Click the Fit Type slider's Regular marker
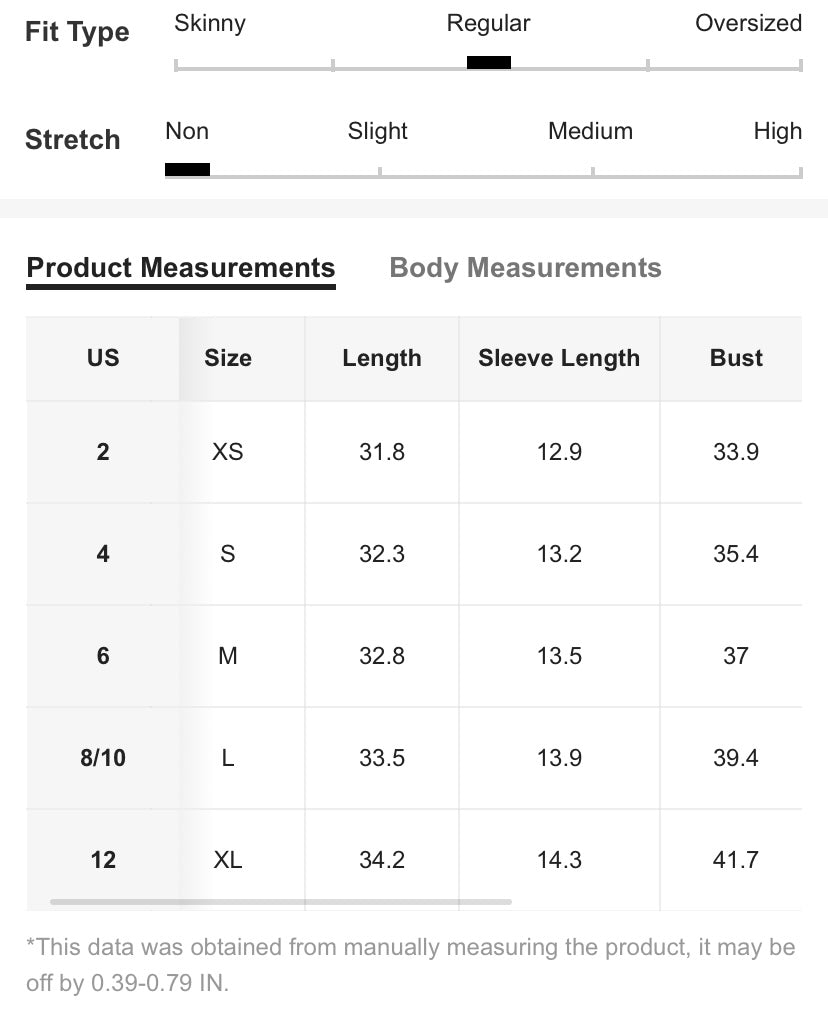The height and width of the screenshot is (1025, 828). point(489,62)
